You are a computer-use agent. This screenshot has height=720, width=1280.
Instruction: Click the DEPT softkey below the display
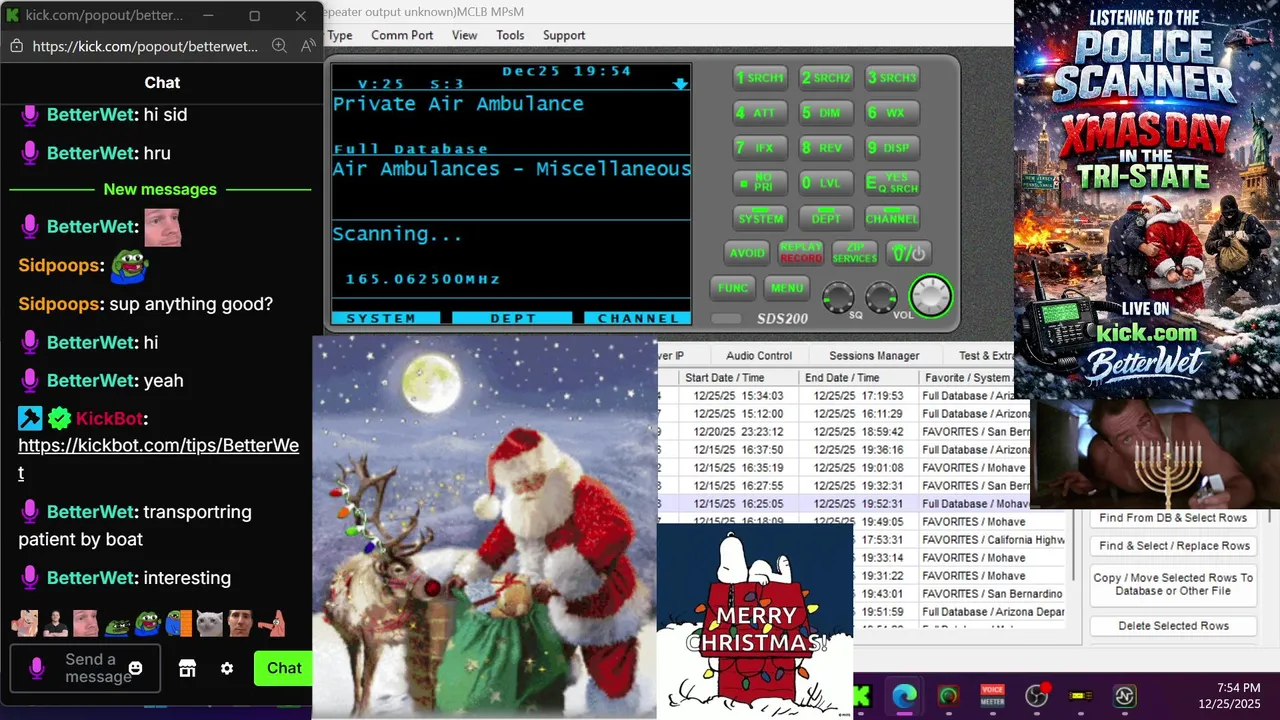513,318
